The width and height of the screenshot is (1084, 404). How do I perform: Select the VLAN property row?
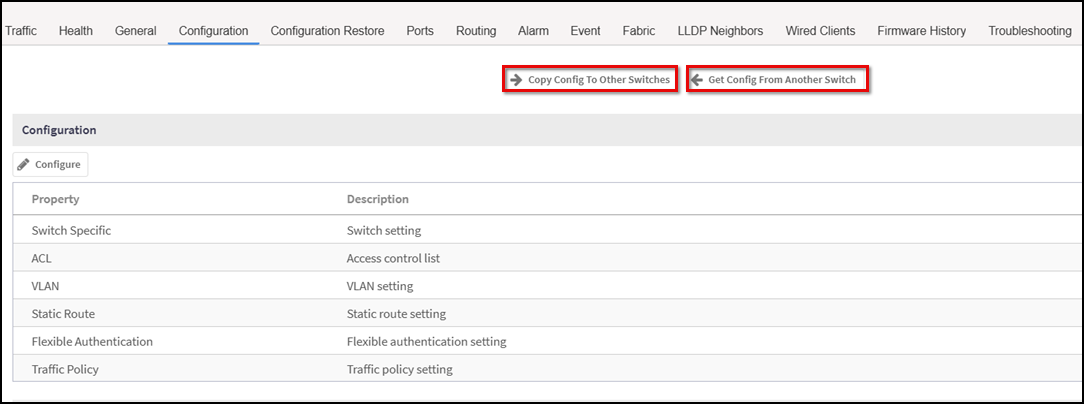point(547,286)
